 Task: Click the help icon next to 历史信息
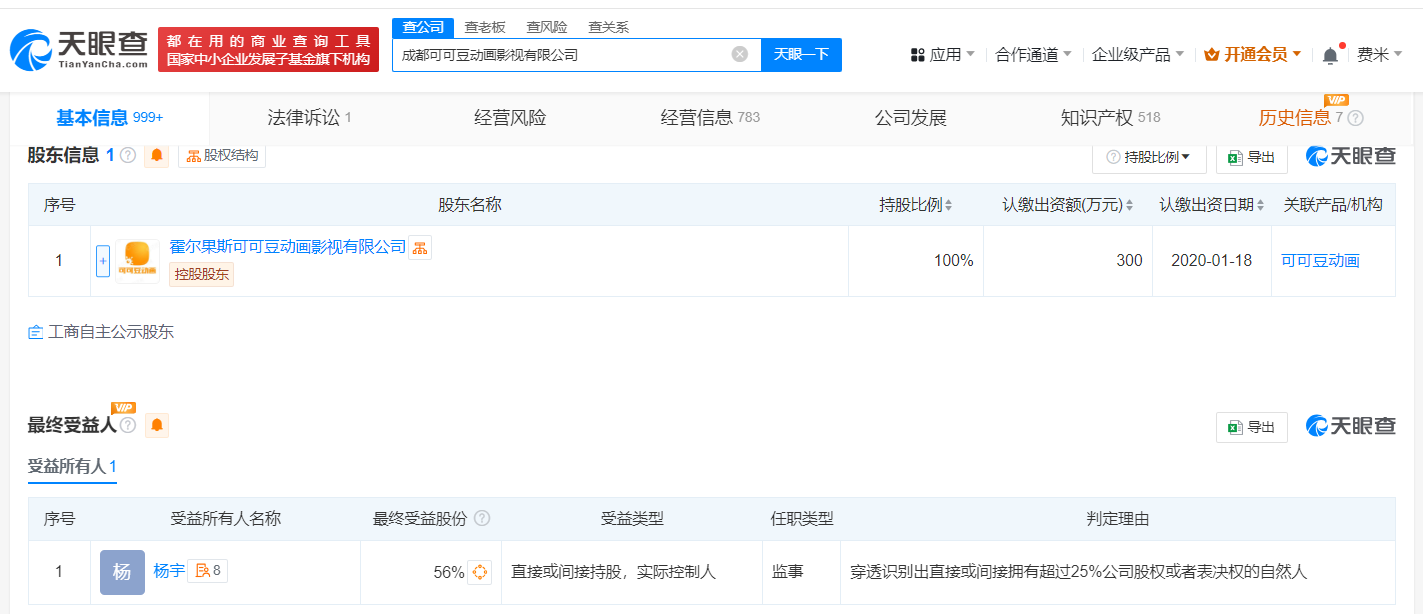(x=1356, y=118)
